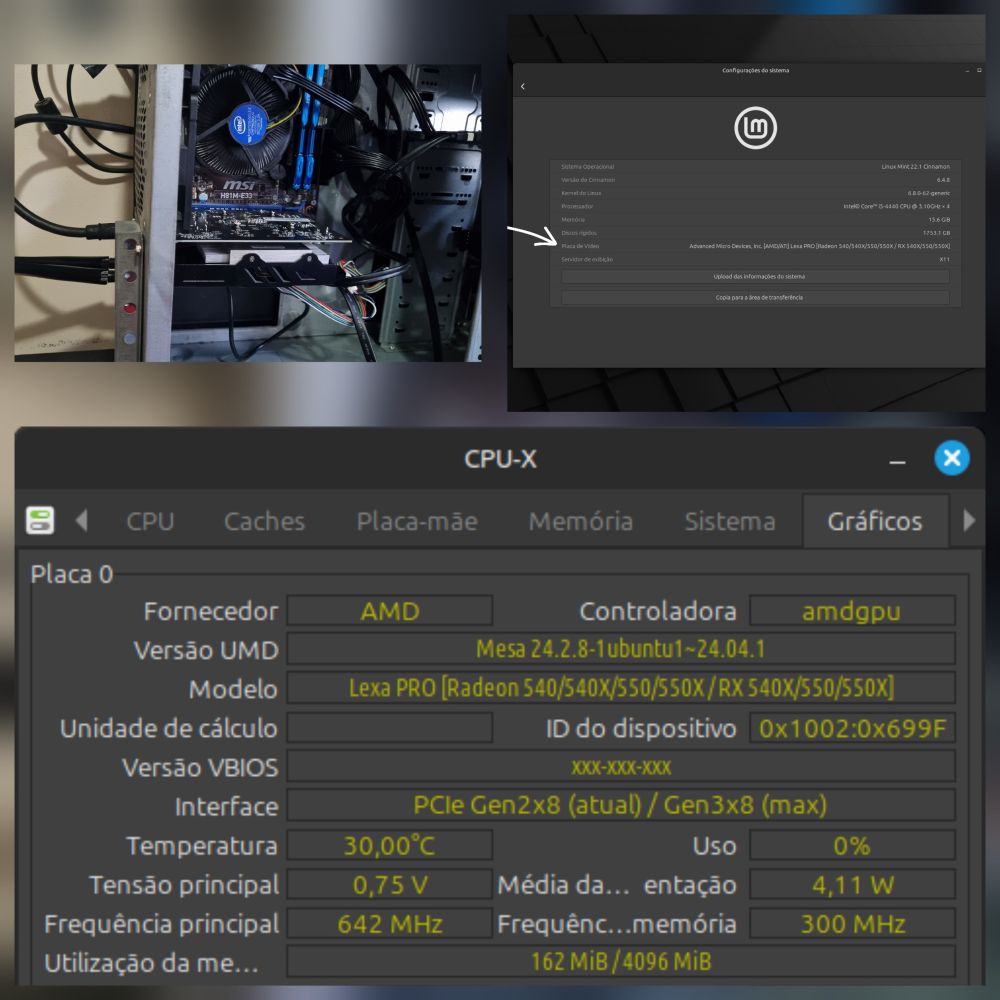The width and height of the screenshot is (1000, 1000).
Task: Click the Fornecedor field showing AMD
Action: click(390, 611)
